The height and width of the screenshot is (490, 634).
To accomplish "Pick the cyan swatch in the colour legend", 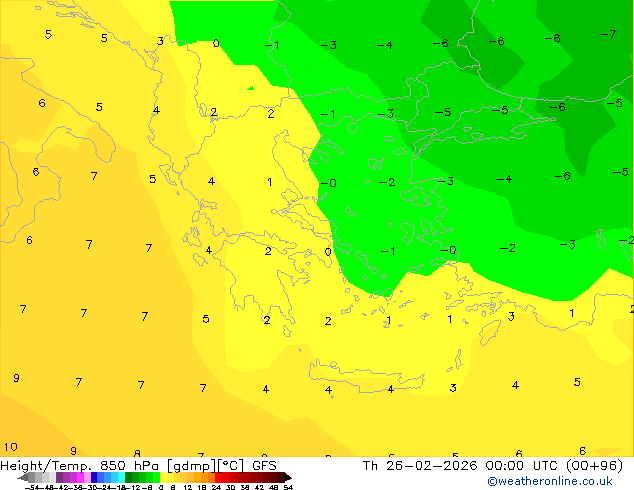I will pos(121,477).
